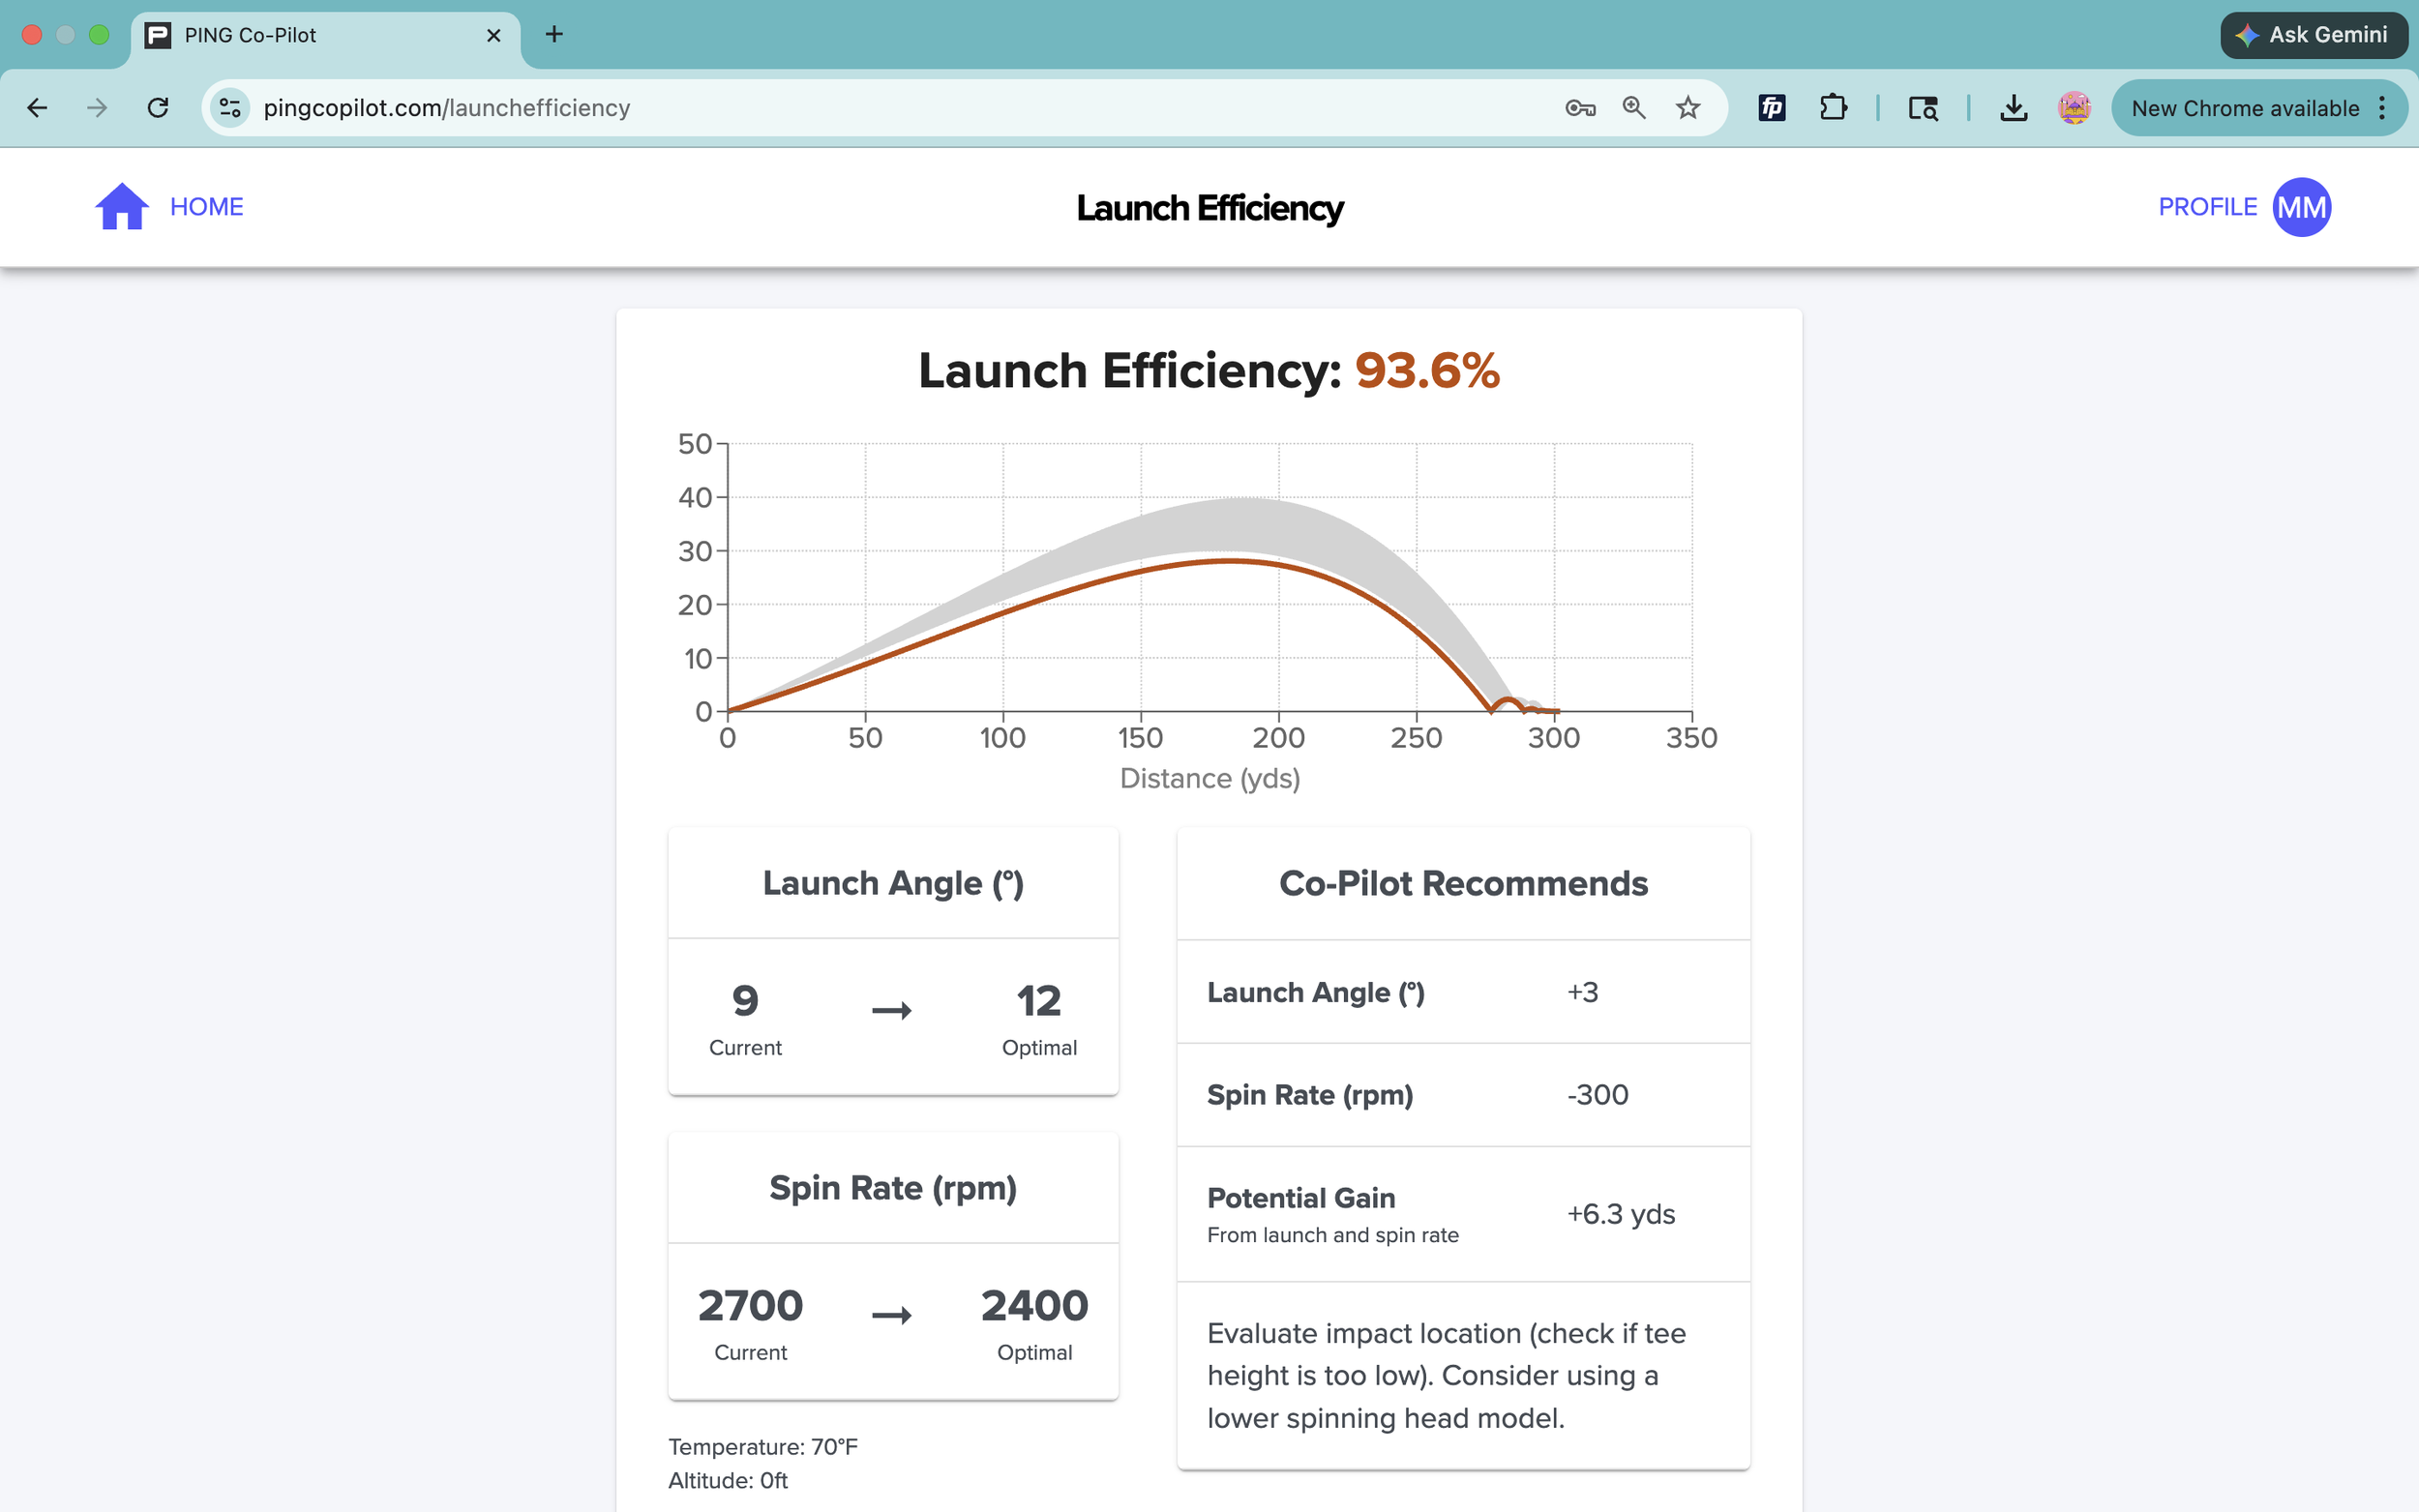This screenshot has height=1512, width=2419.
Task: Click the Co-Pilot Recommends heading
Action: click(1463, 884)
